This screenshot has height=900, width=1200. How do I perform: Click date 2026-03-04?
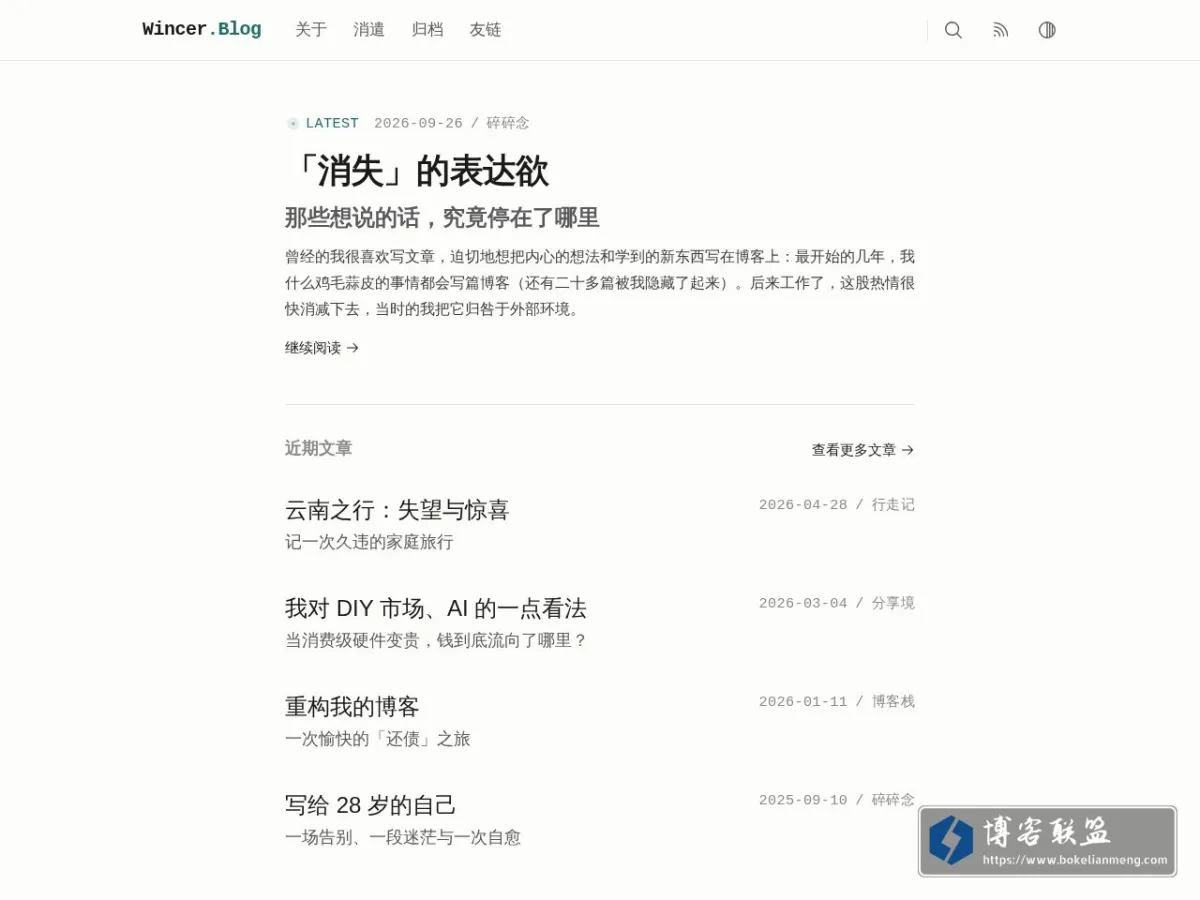[803, 603]
